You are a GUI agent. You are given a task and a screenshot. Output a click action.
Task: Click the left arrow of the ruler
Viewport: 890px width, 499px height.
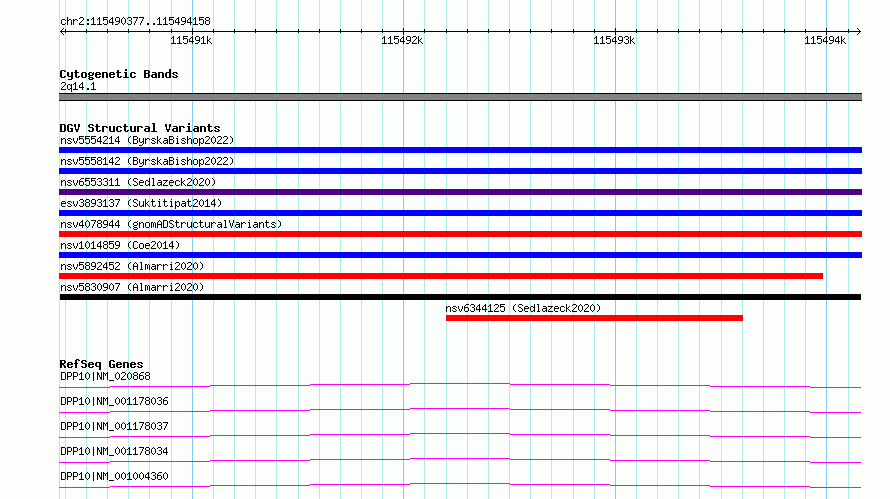63,32
